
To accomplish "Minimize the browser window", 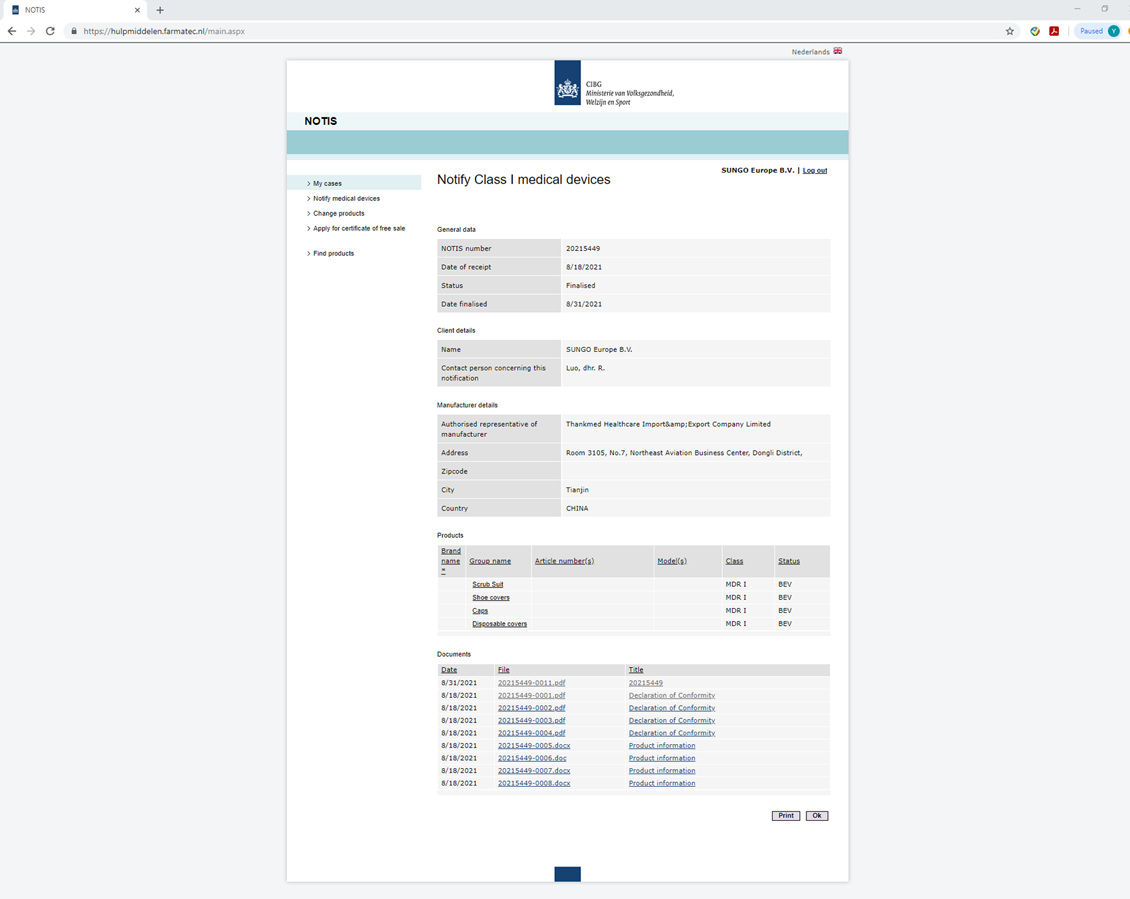I will (1077, 9).
